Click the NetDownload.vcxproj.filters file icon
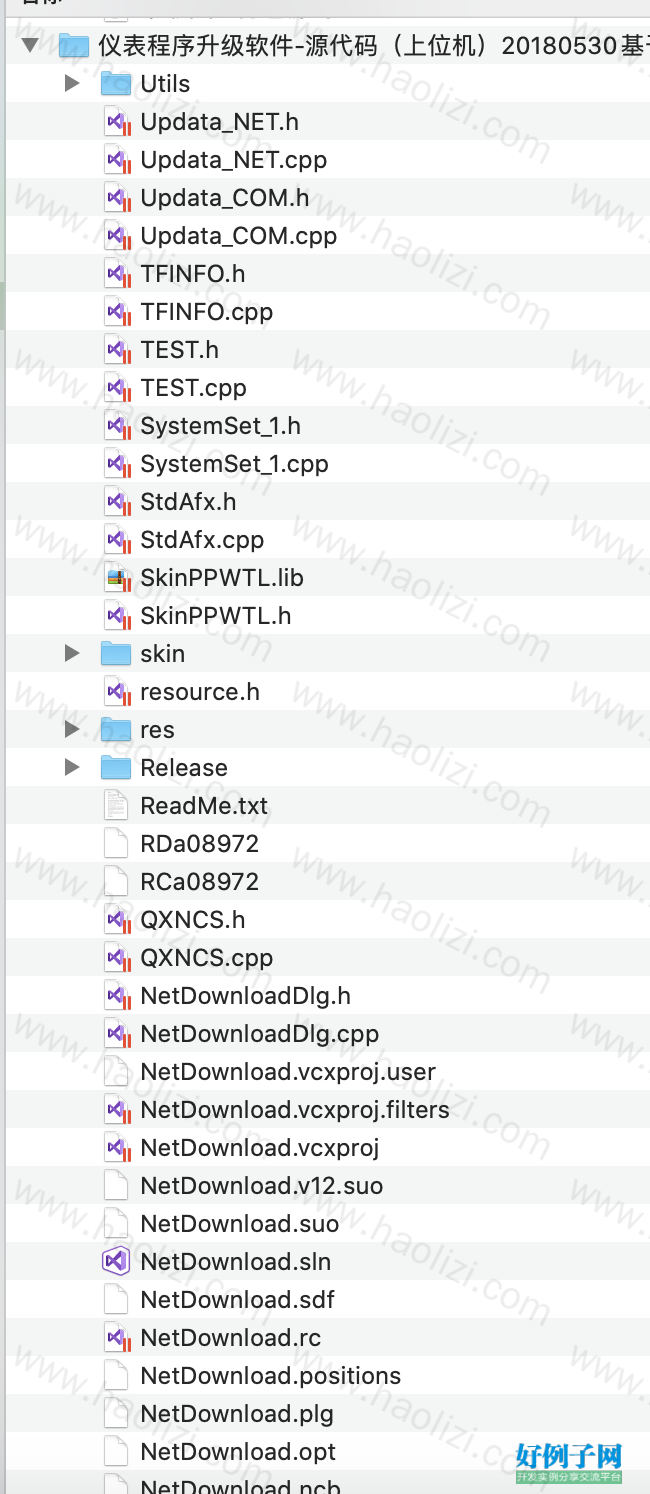 (117, 1109)
